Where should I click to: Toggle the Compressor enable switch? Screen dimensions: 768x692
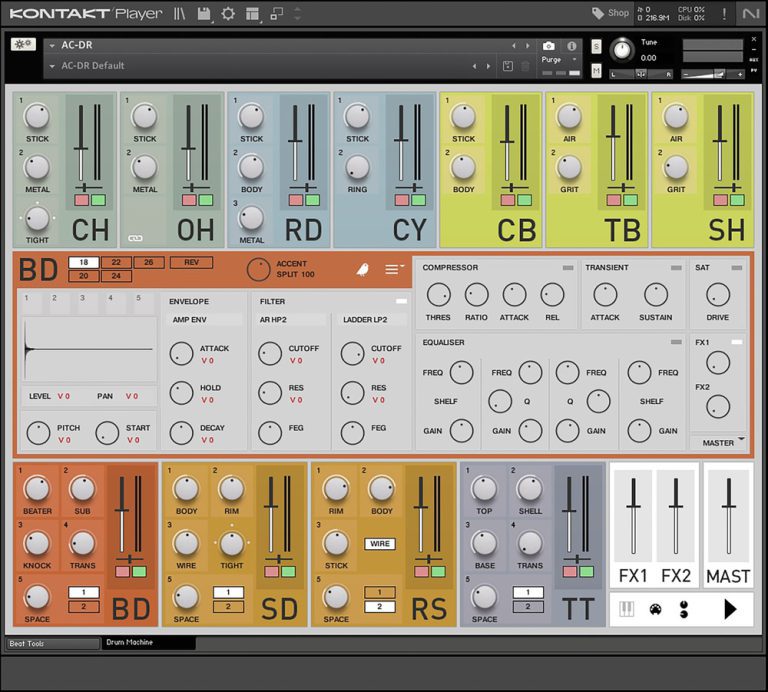tap(567, 268)
